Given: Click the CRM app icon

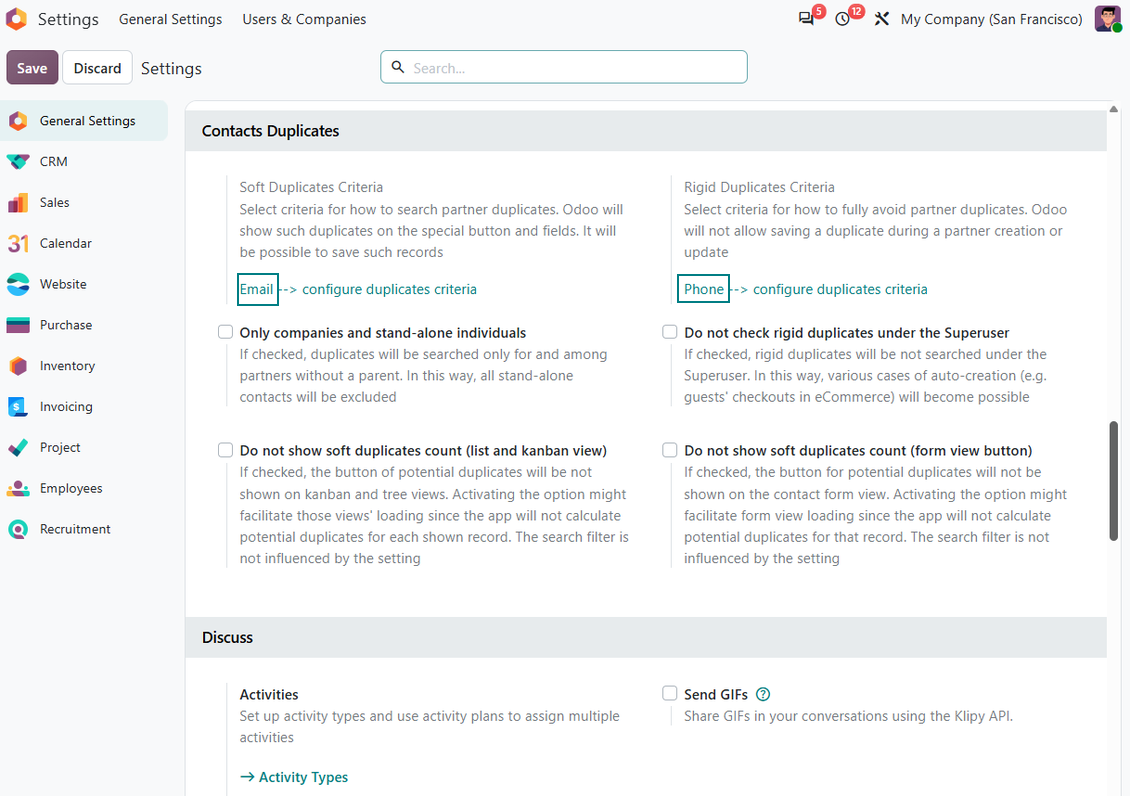Looking at the screenshot, I should (18, 161).
